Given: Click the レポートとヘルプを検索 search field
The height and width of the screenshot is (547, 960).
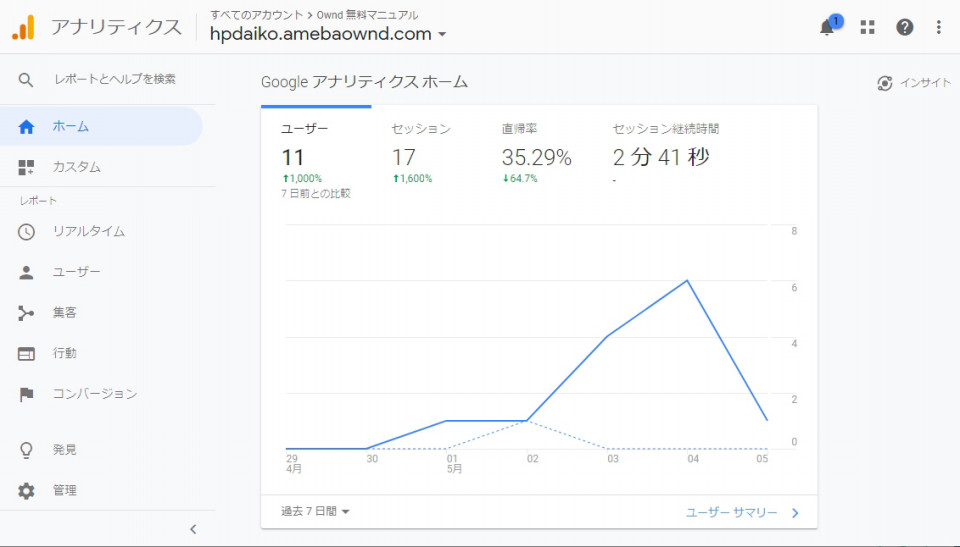Looking at the screenshot, I should coord(115,80).
